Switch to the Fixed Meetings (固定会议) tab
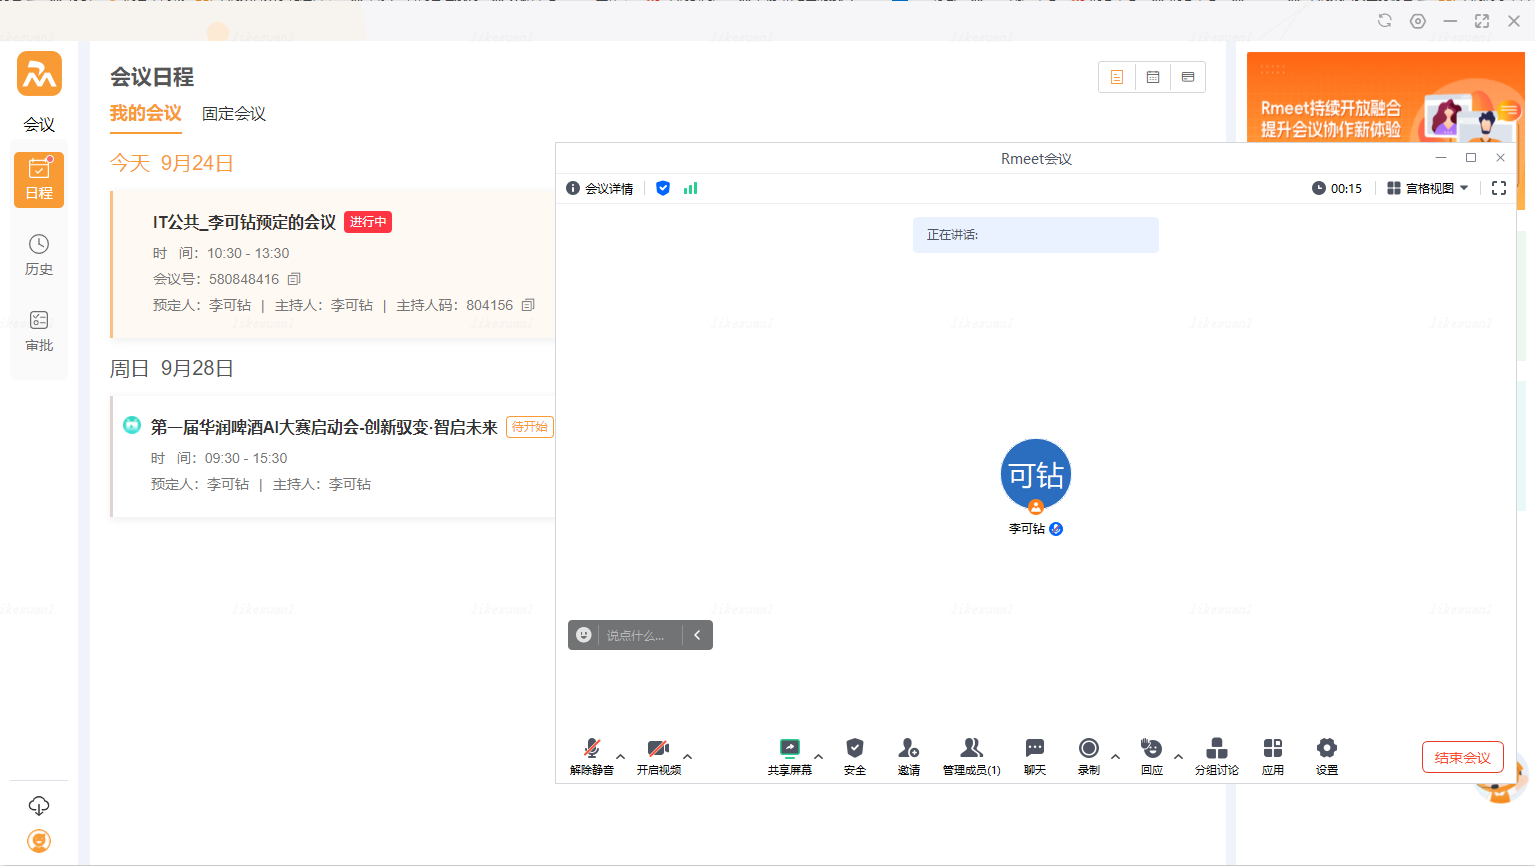The image size is (1535, 866). [x=234, y=114]
